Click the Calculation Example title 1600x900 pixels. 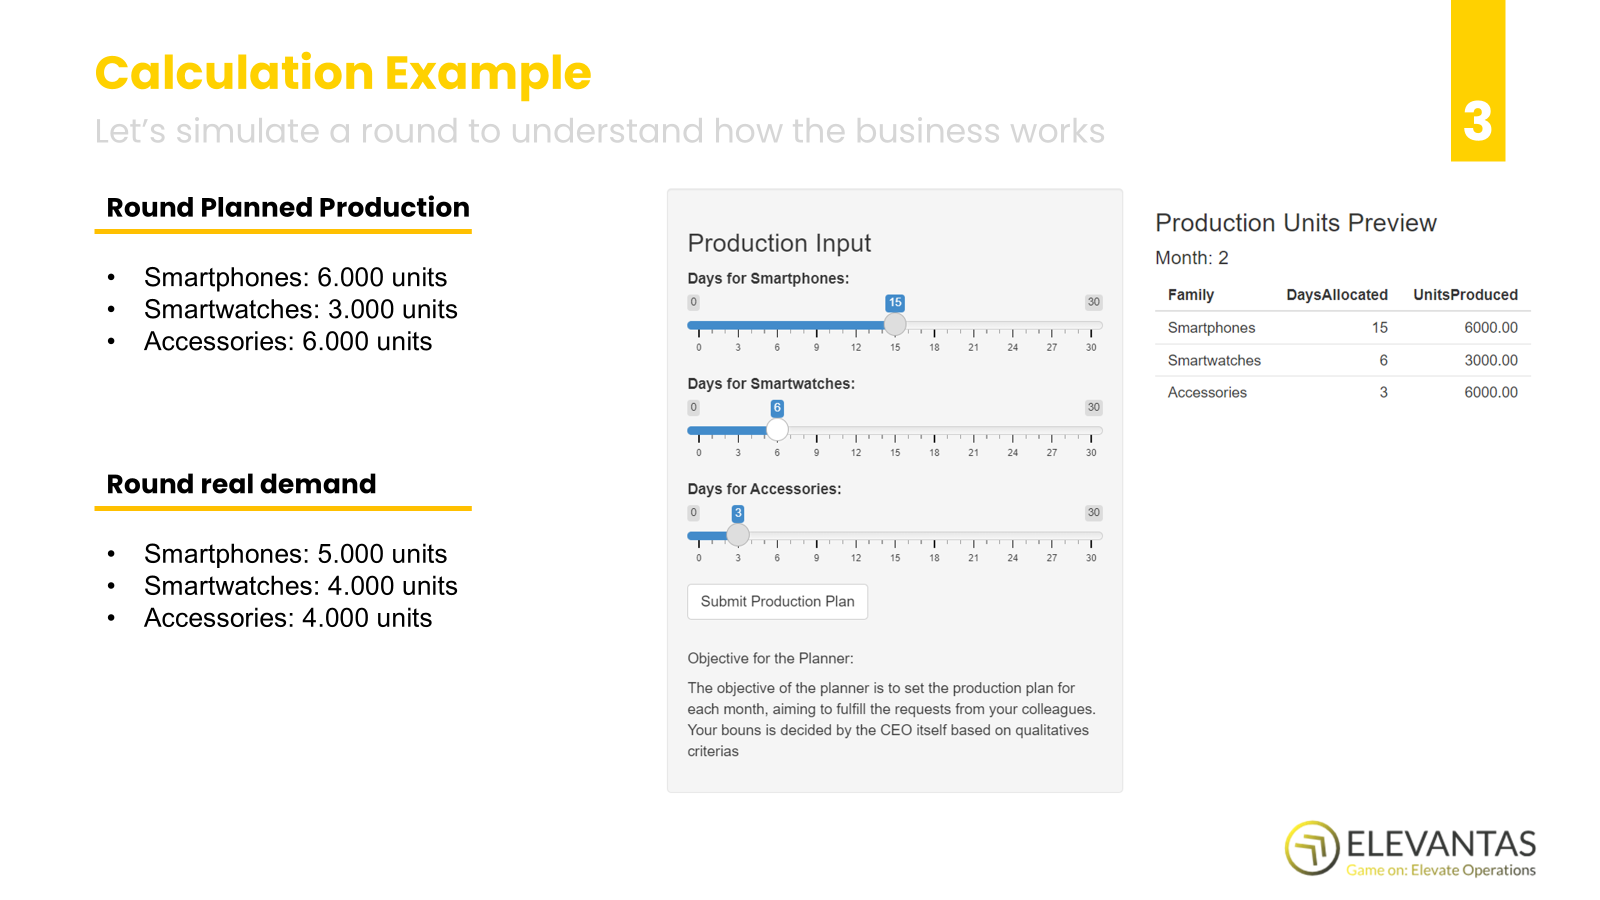343,73
